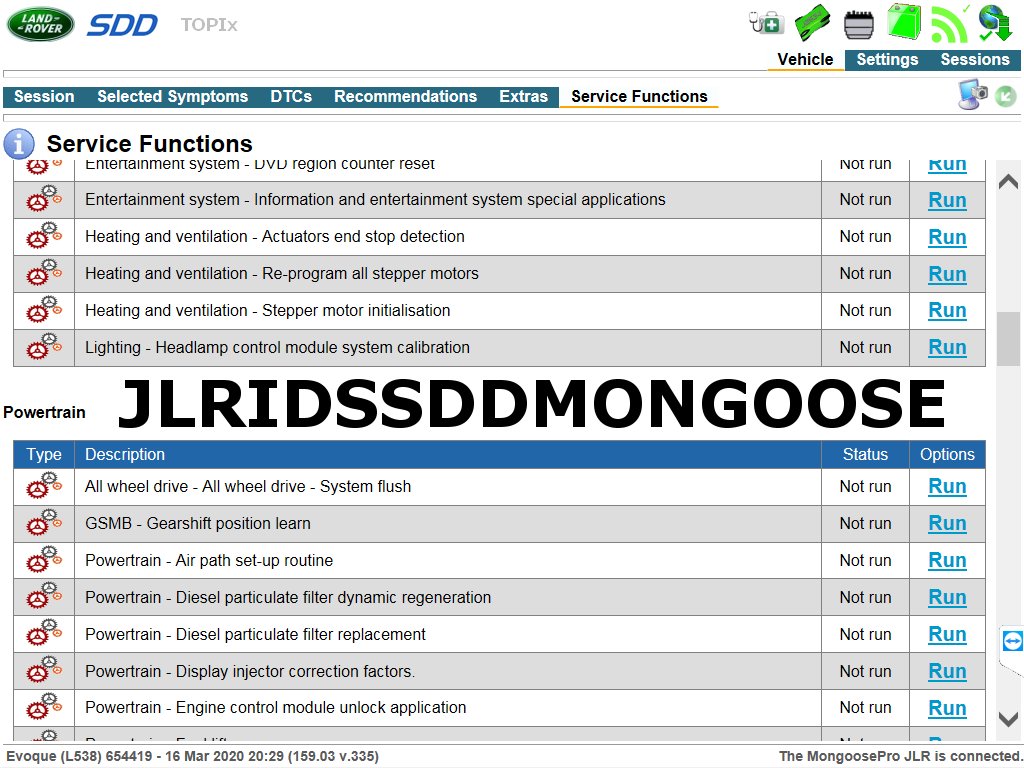The image size is (1024, 768).
Task: Click the Type column header
Action: point(44,455)
